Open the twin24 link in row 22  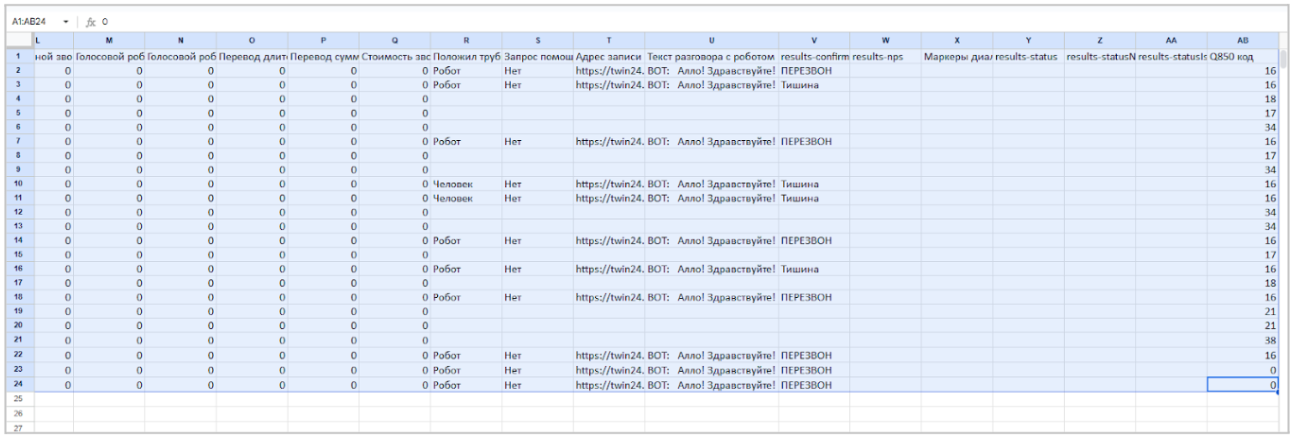608,355
